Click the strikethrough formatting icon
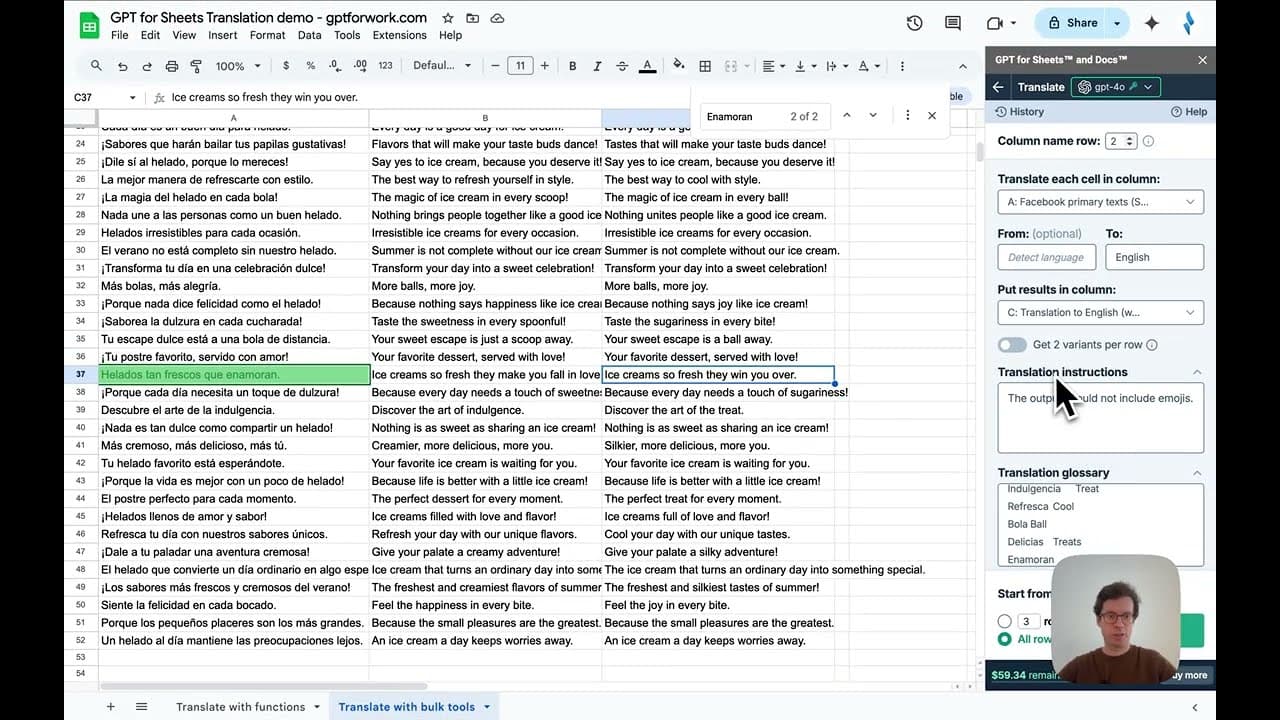The image size is (1280, 720). (x=622, y=66)
